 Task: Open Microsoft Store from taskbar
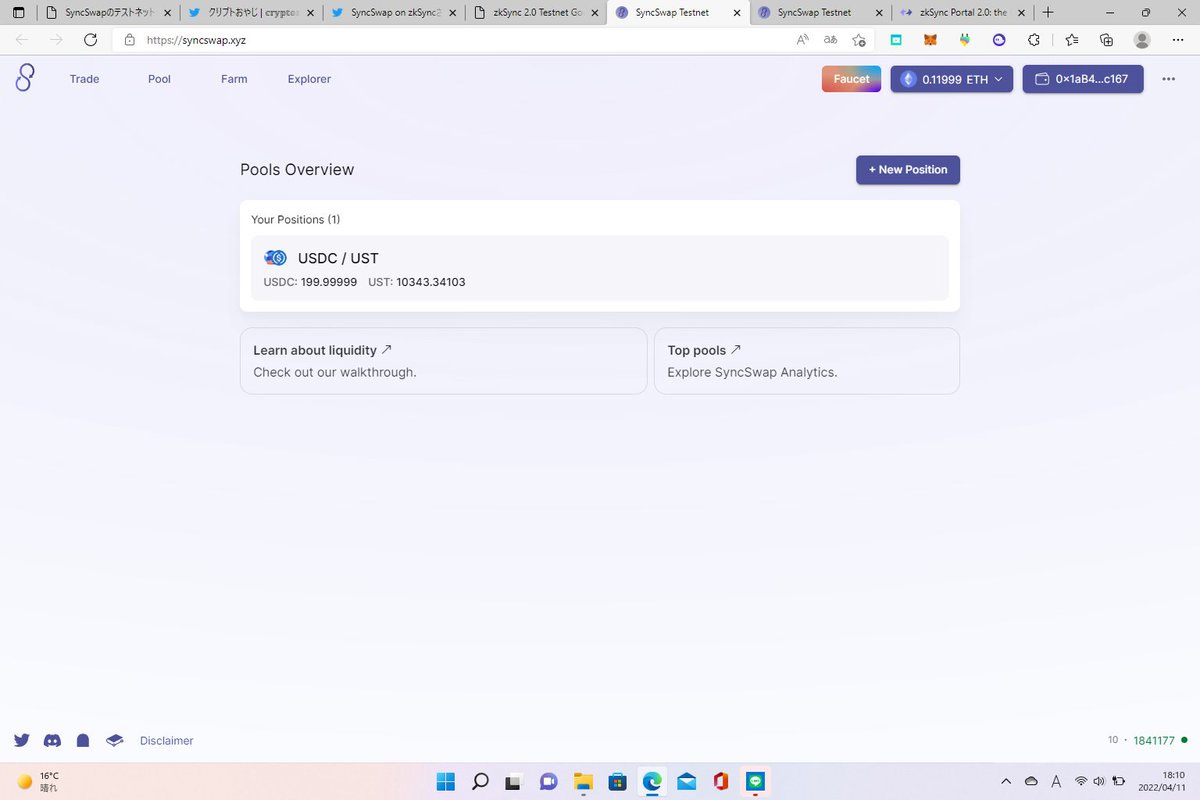[617, 781]
